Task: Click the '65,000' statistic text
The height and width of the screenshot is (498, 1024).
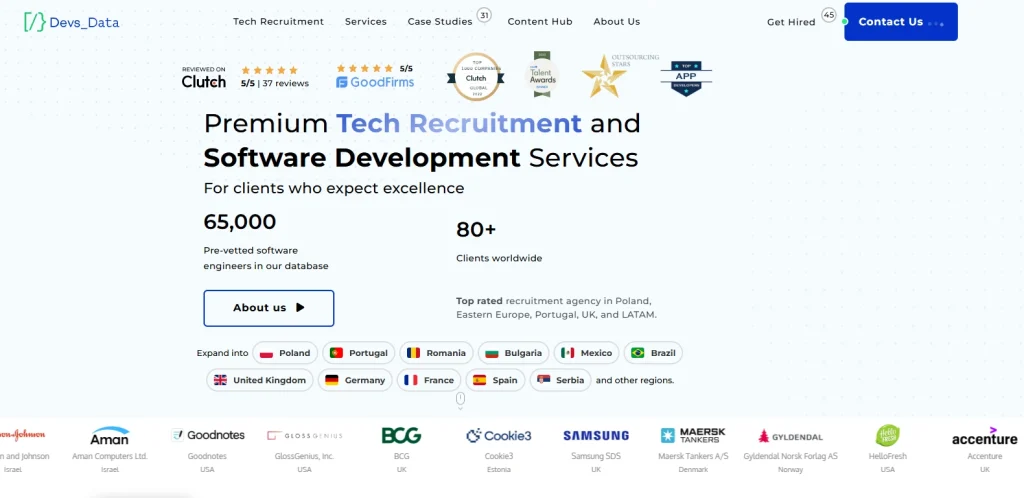Action: click(240, 222)
